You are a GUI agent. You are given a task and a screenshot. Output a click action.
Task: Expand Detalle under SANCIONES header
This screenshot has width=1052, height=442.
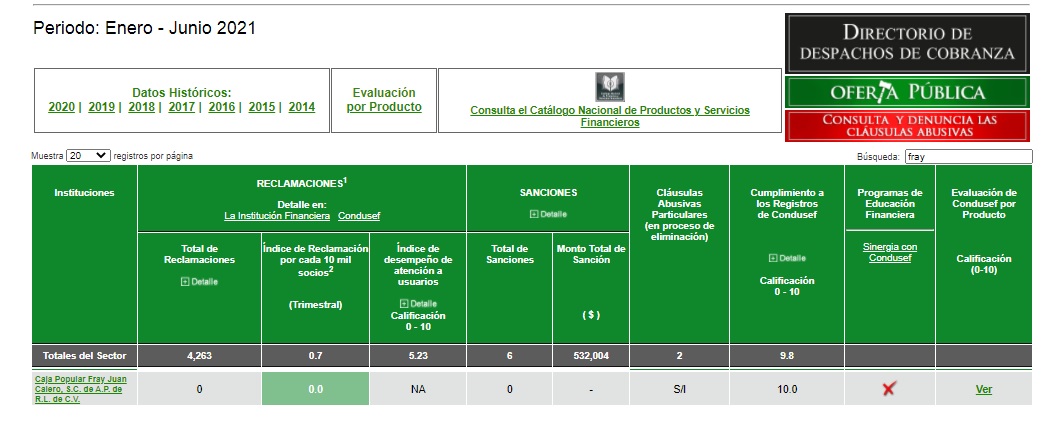click(548, 214)
